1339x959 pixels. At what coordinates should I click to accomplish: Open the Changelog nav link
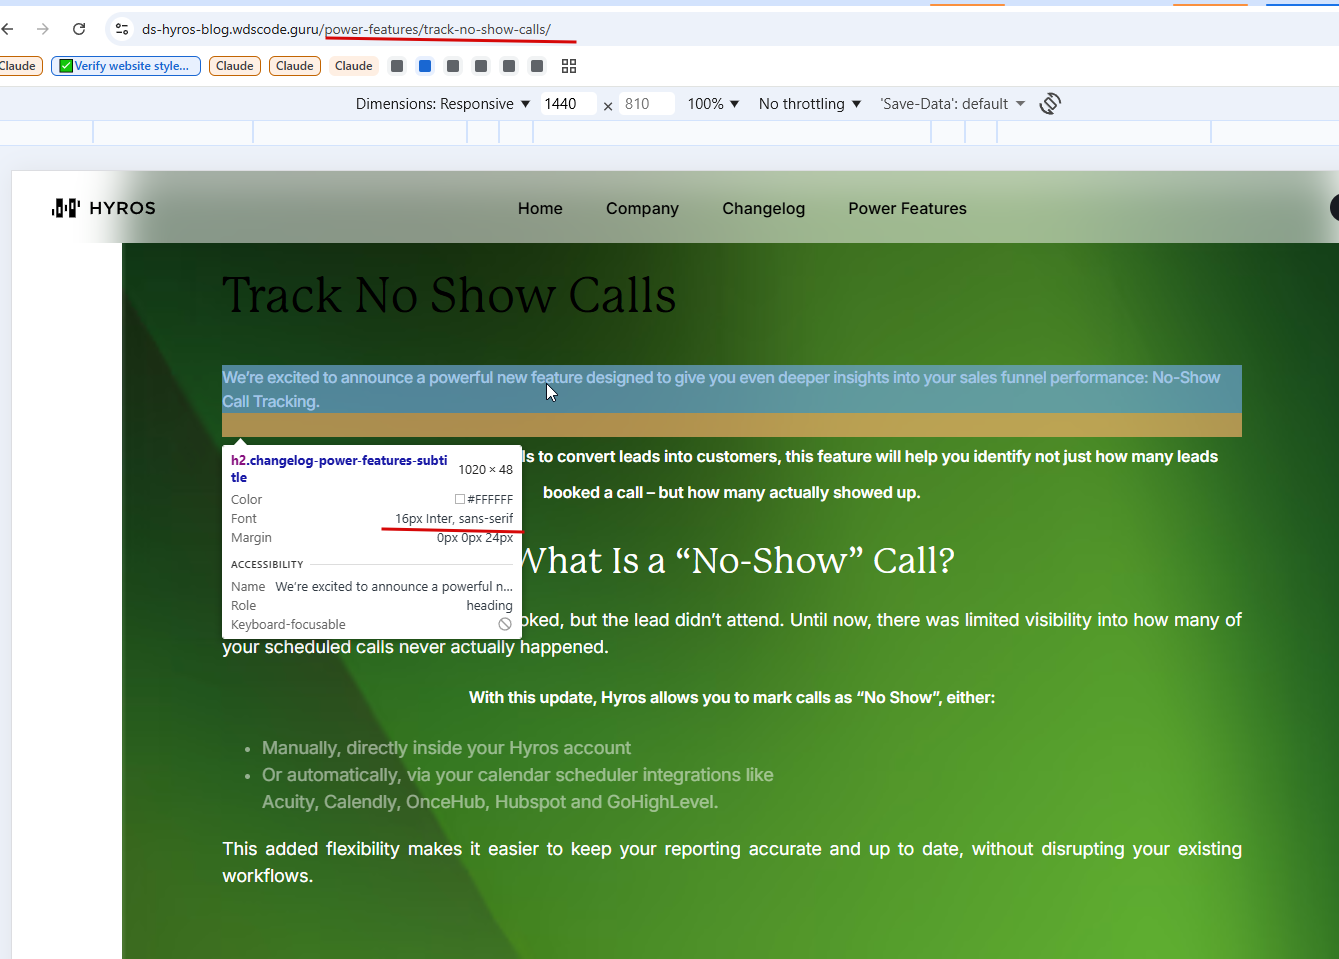click(x=763, y=208)
